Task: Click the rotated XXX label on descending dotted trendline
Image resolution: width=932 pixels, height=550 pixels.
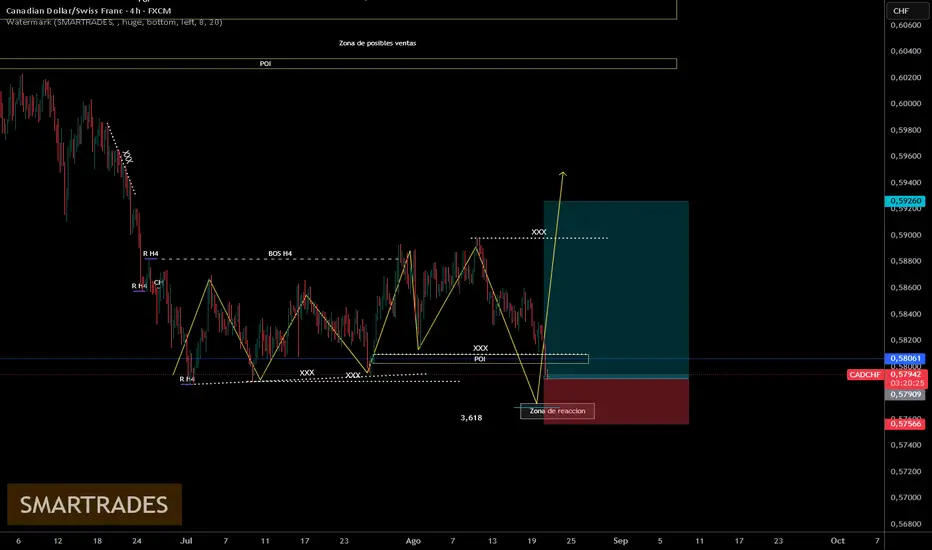Action: (x=127, y=156)
